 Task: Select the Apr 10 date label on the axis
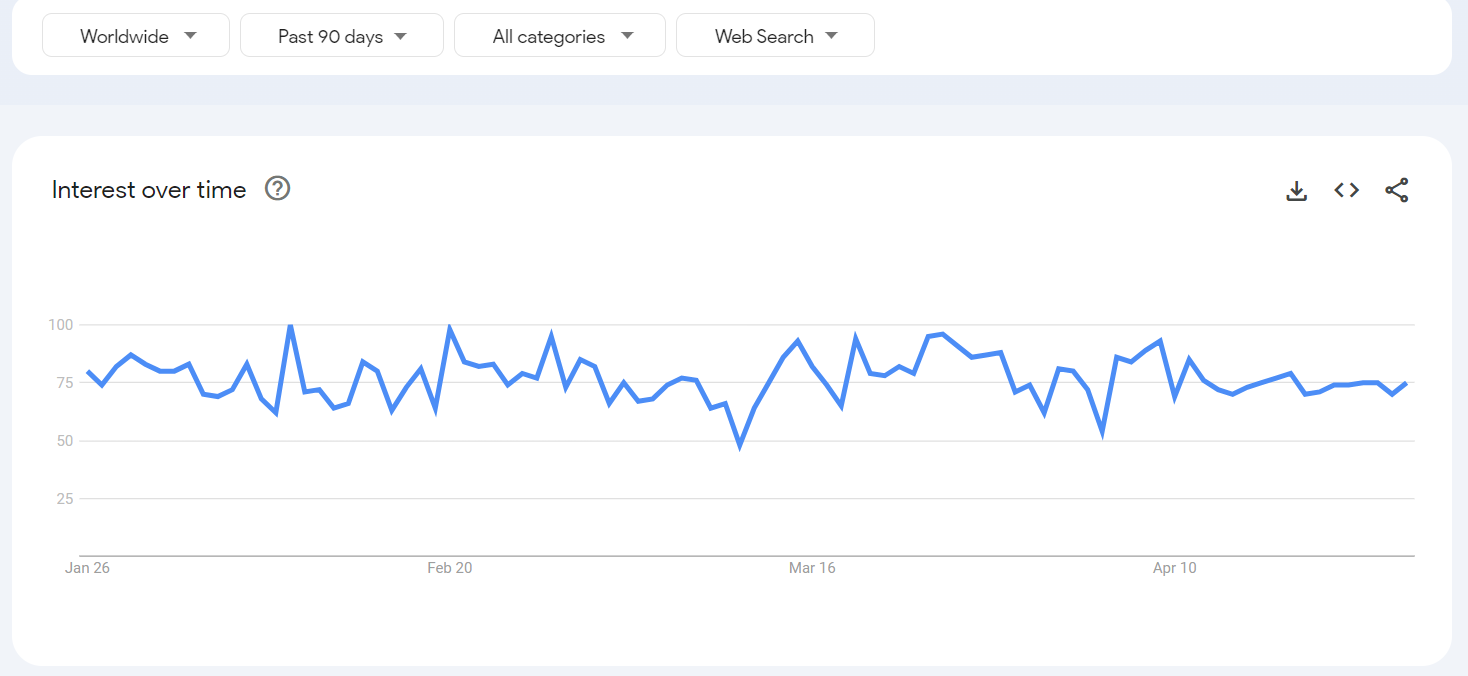[x=1174, y=568]
